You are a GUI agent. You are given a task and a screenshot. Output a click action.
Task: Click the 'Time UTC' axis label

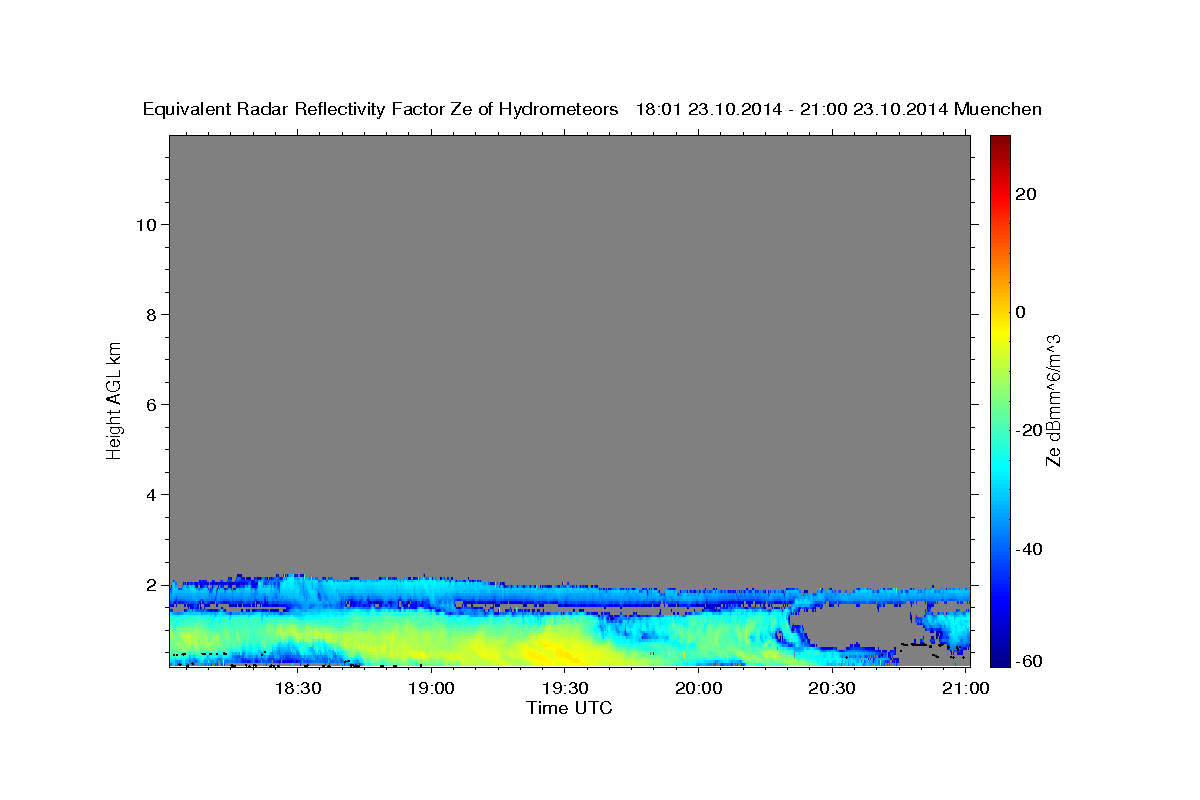tap(569, 708)
